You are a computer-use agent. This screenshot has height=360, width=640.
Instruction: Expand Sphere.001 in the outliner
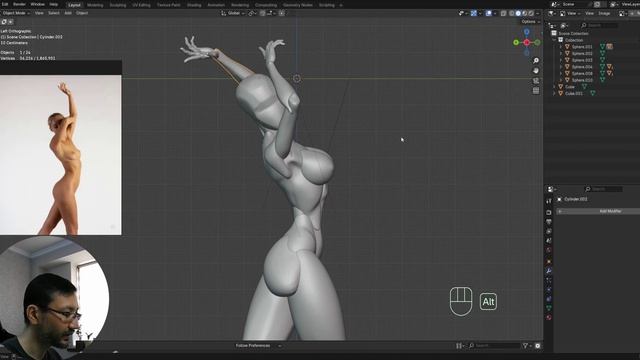(x=561, y=47)
